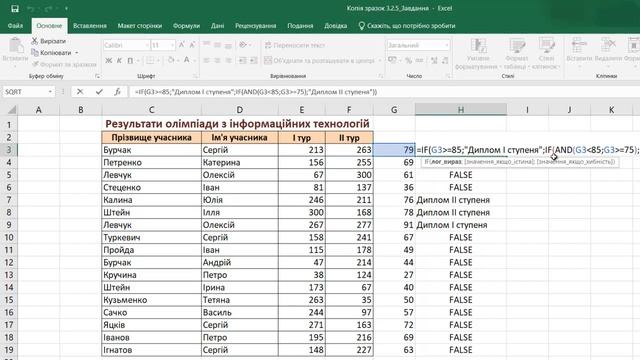
Task: Open the font size 11 dropdown
Action: click(173, 45)
